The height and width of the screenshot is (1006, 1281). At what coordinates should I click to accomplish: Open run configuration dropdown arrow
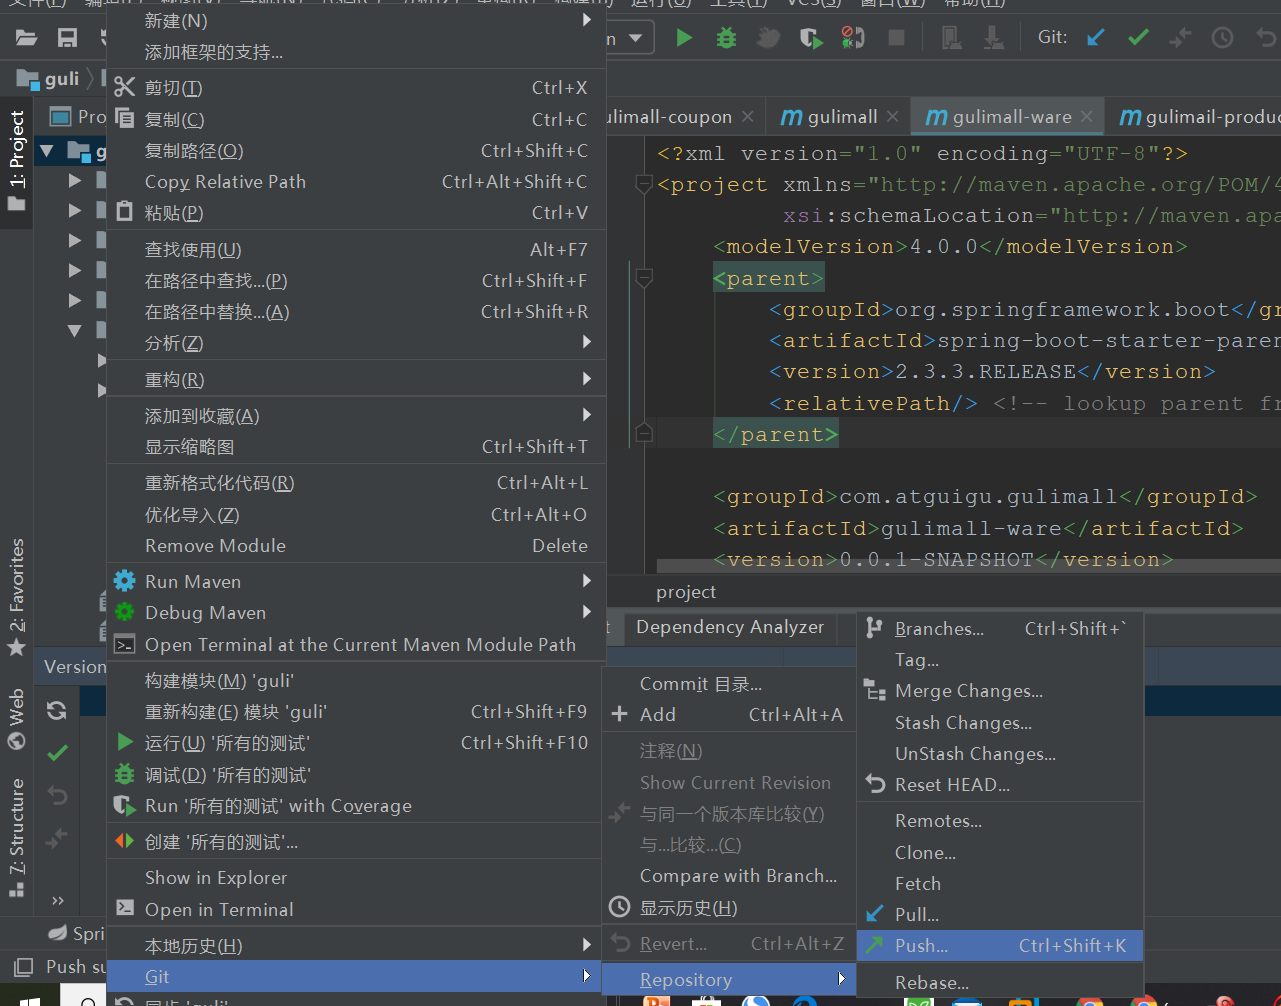click(x=636, y=38)
